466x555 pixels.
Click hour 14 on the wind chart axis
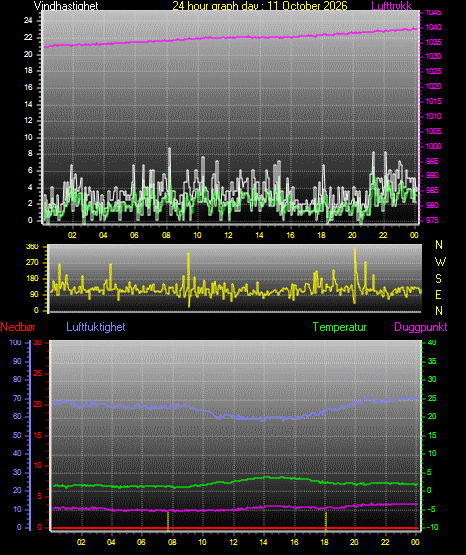[259, 235]
